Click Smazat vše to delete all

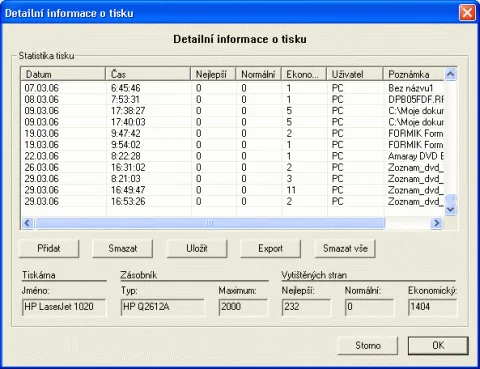coord(345,248)
